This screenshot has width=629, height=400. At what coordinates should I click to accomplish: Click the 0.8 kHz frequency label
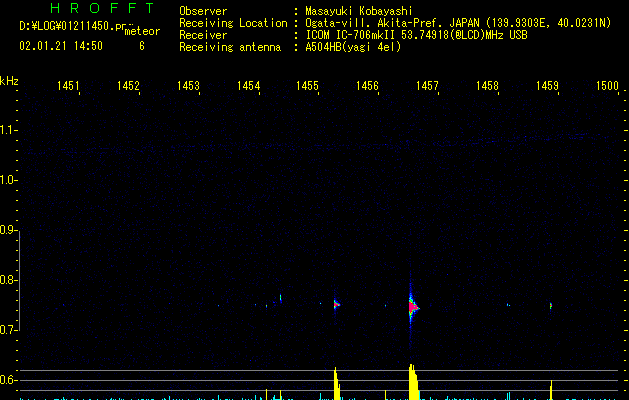(8, 280)
